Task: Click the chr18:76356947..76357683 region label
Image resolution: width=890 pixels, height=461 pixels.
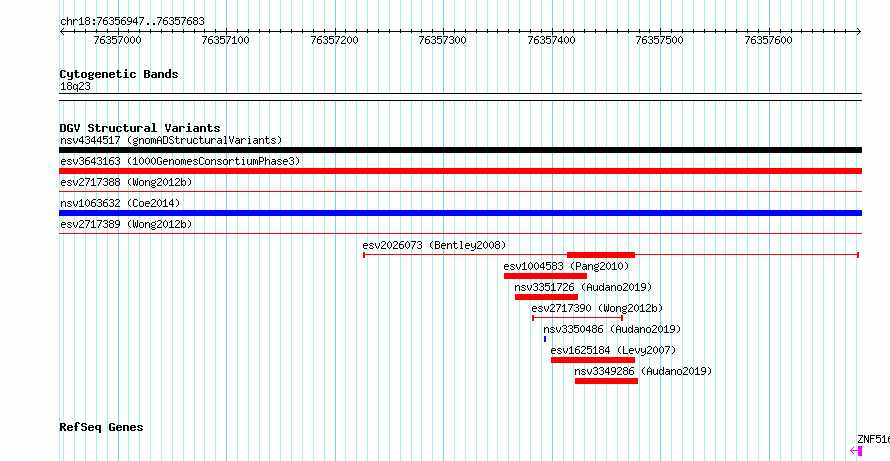Action: [132, 22]
